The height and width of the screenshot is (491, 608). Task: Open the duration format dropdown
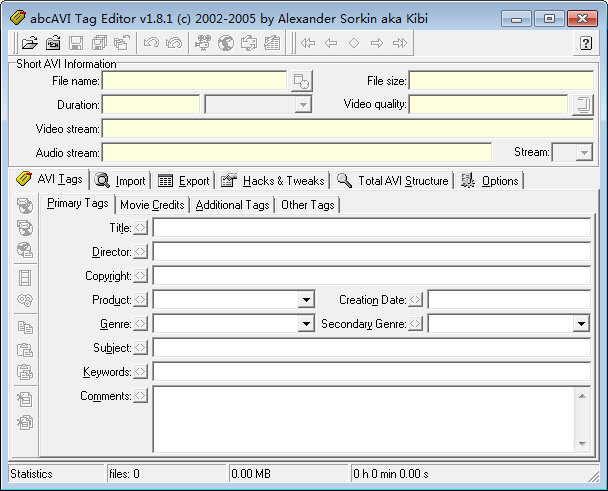303,105
